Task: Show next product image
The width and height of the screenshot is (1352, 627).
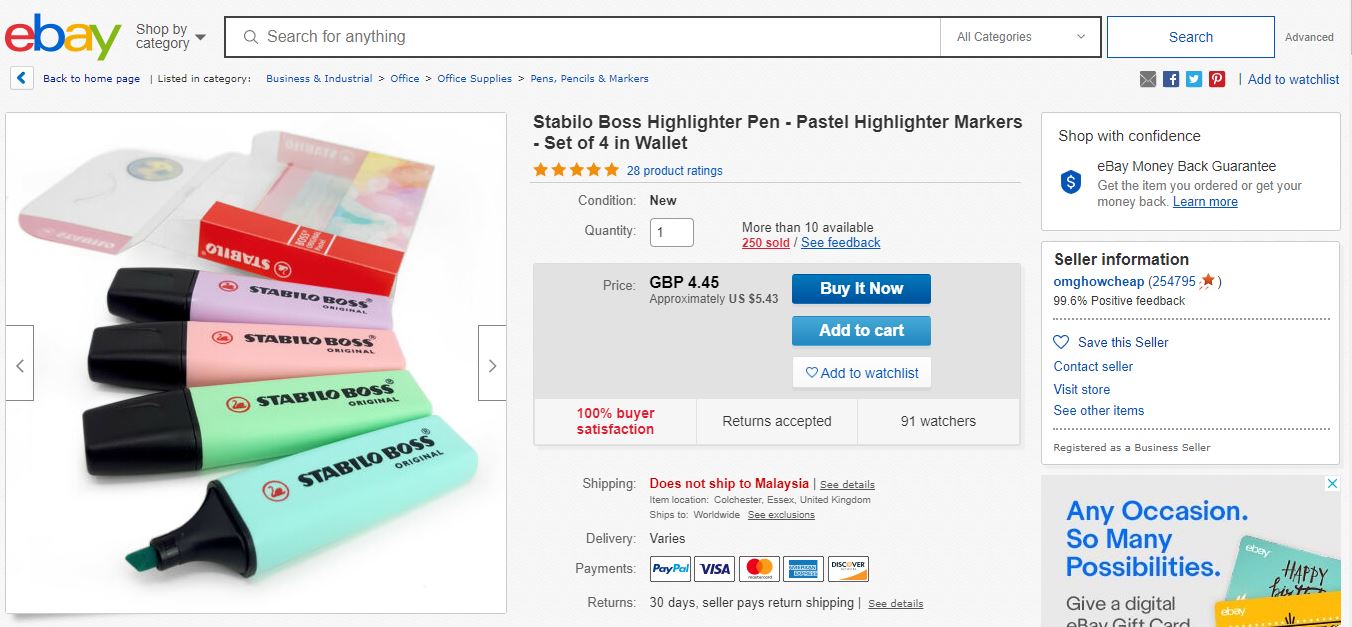Action: 492,363
